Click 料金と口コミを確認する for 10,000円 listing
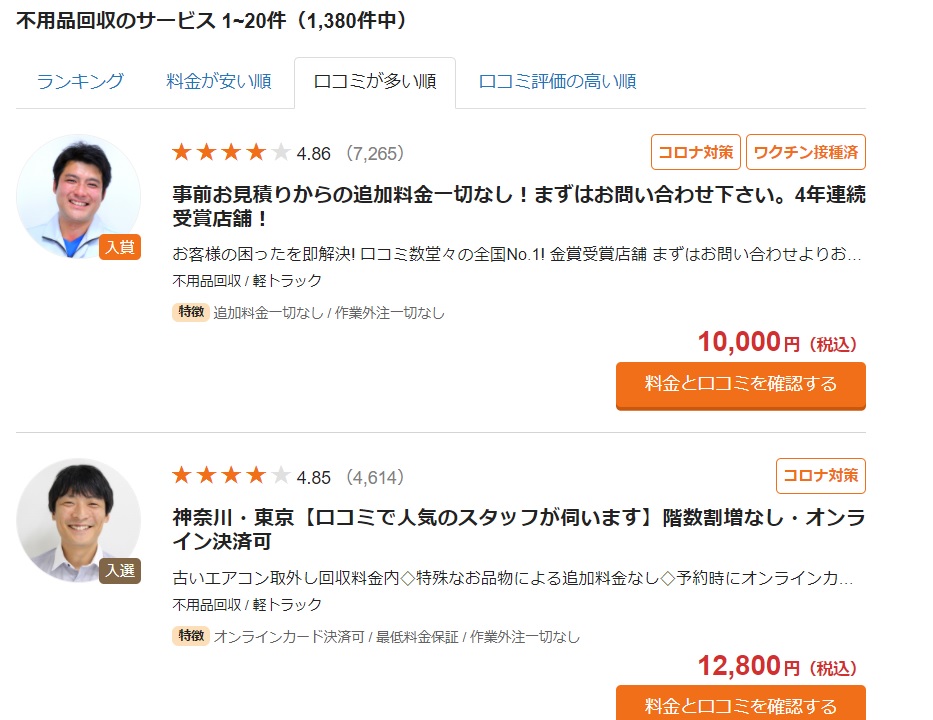 click(741, 386)
